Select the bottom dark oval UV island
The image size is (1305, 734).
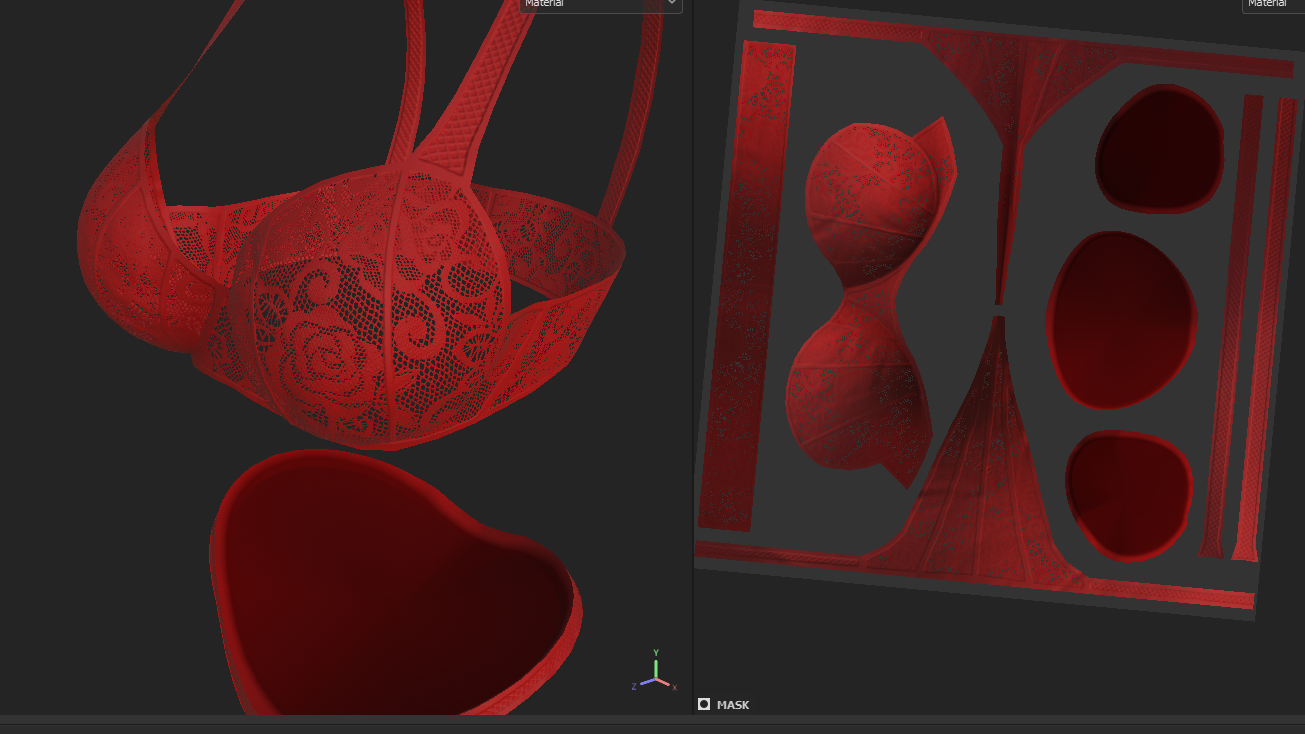[1128, 494]
